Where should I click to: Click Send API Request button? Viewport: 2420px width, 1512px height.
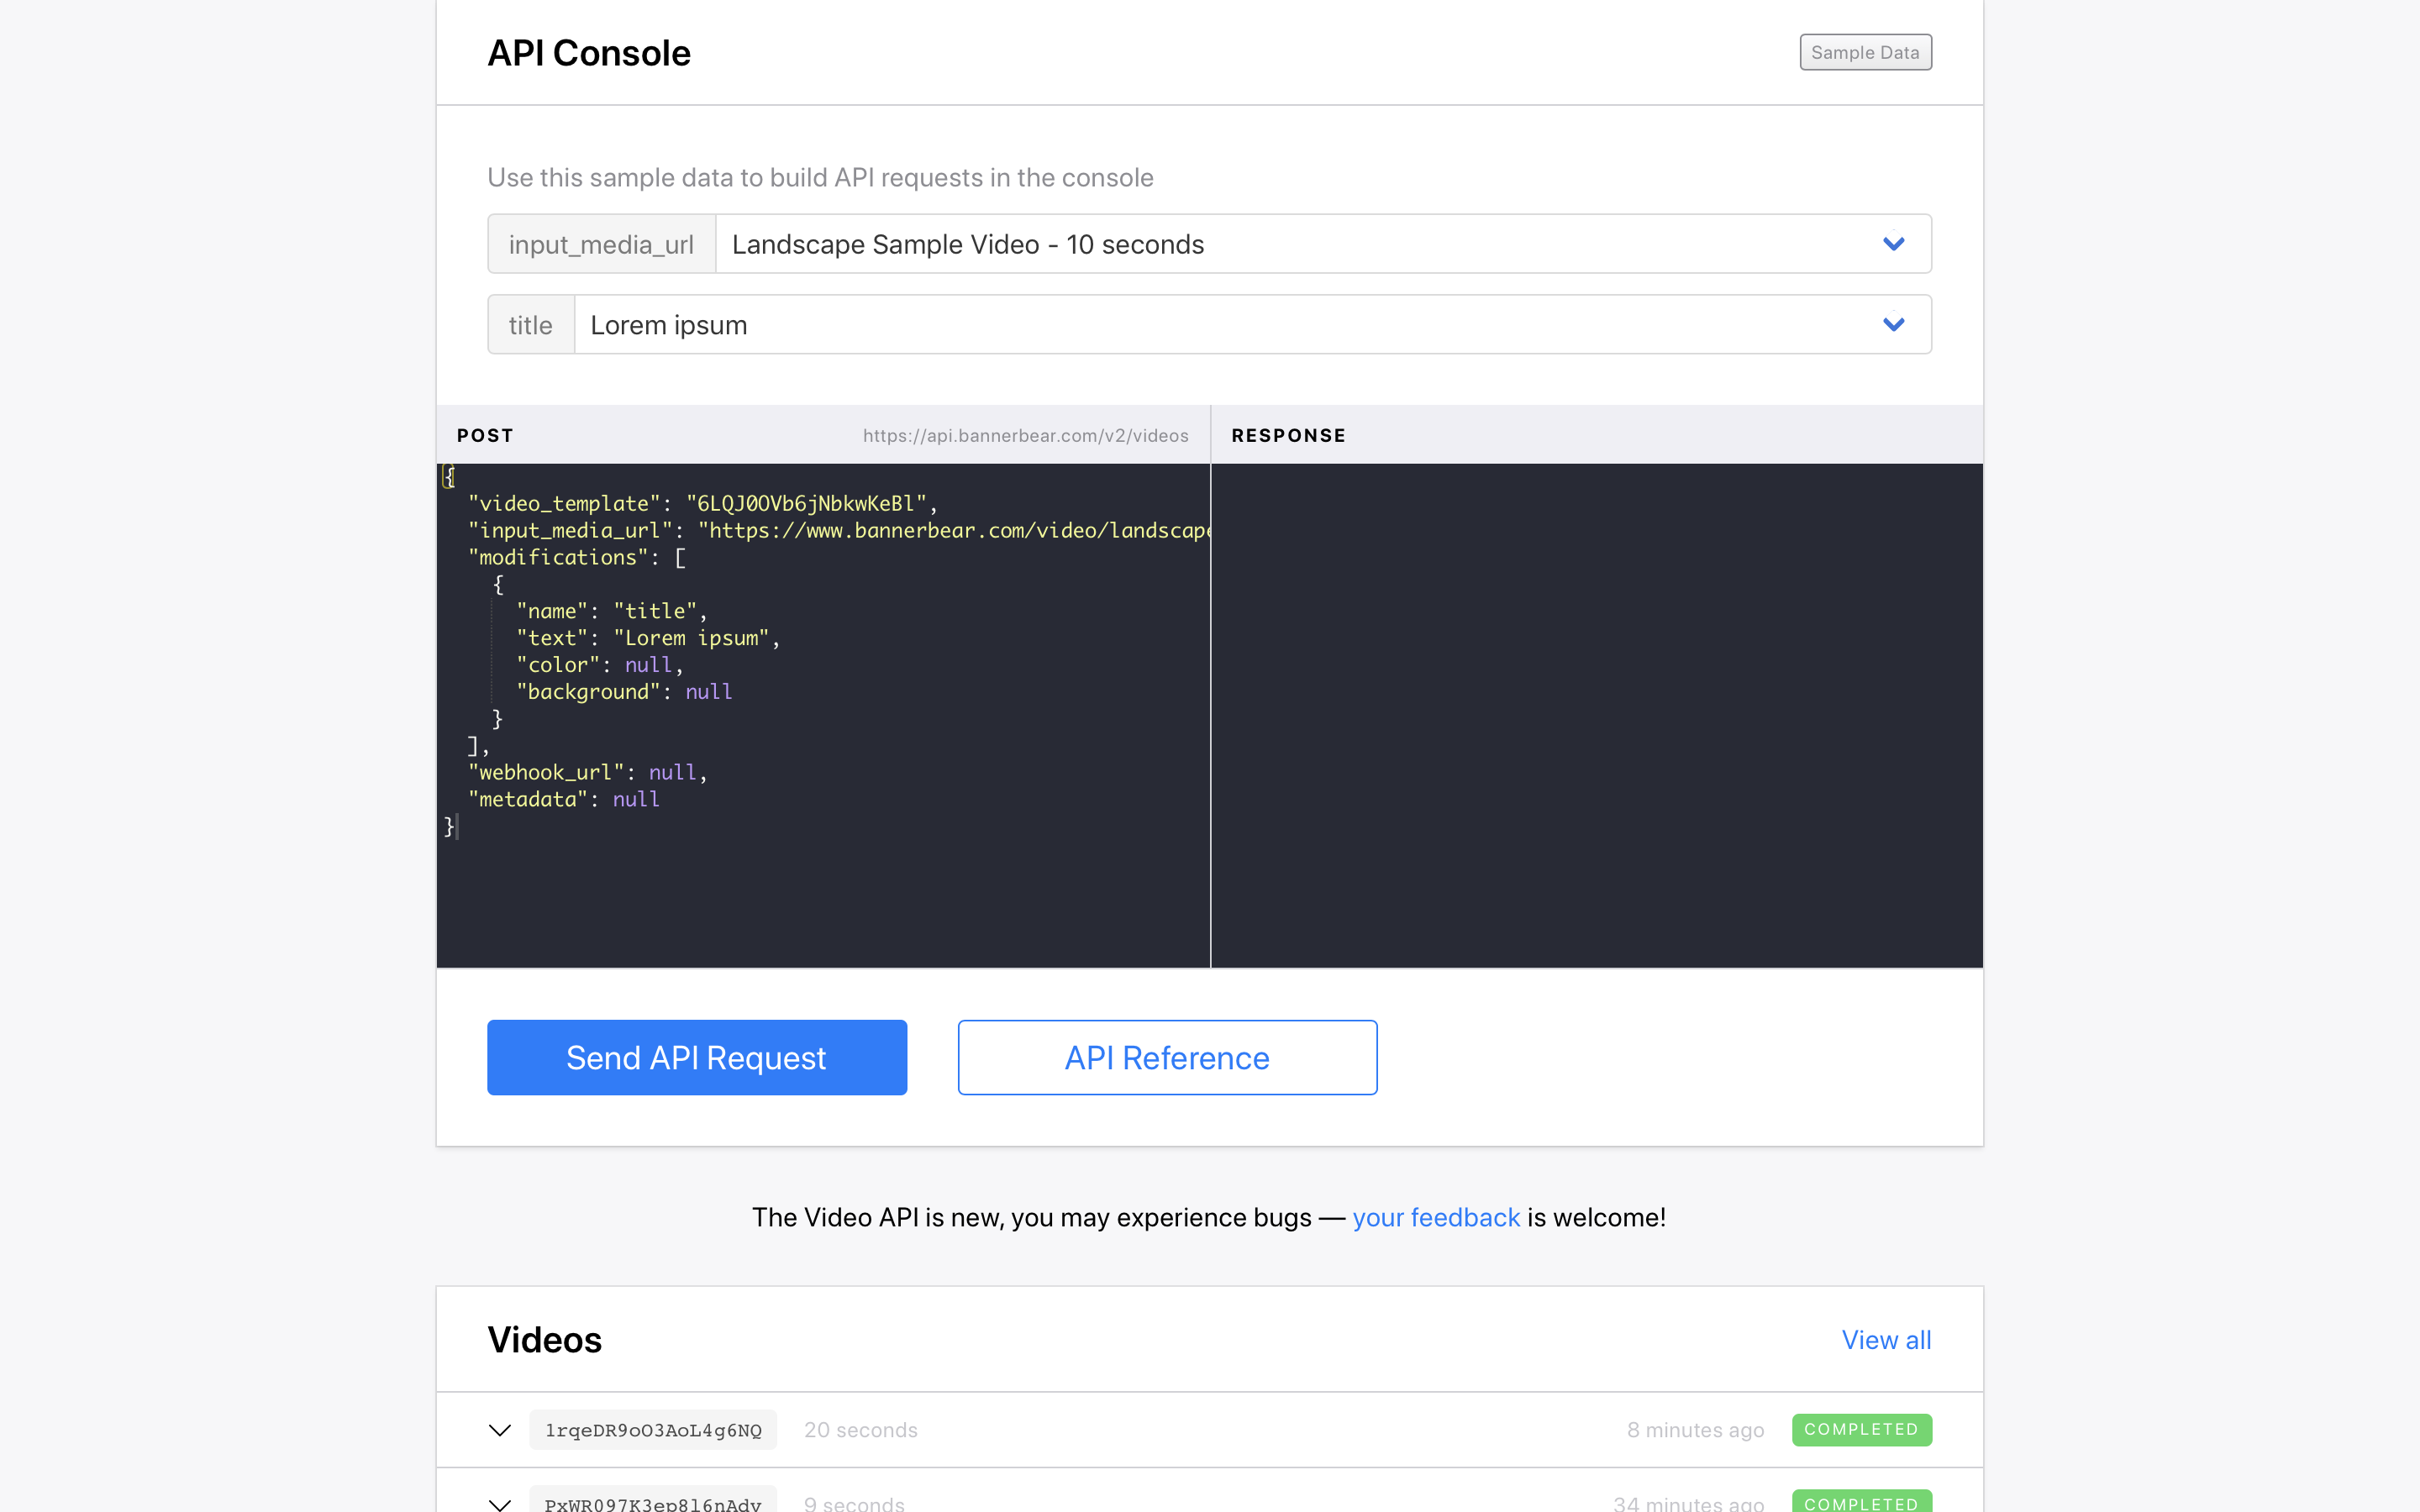[696, 1057]
